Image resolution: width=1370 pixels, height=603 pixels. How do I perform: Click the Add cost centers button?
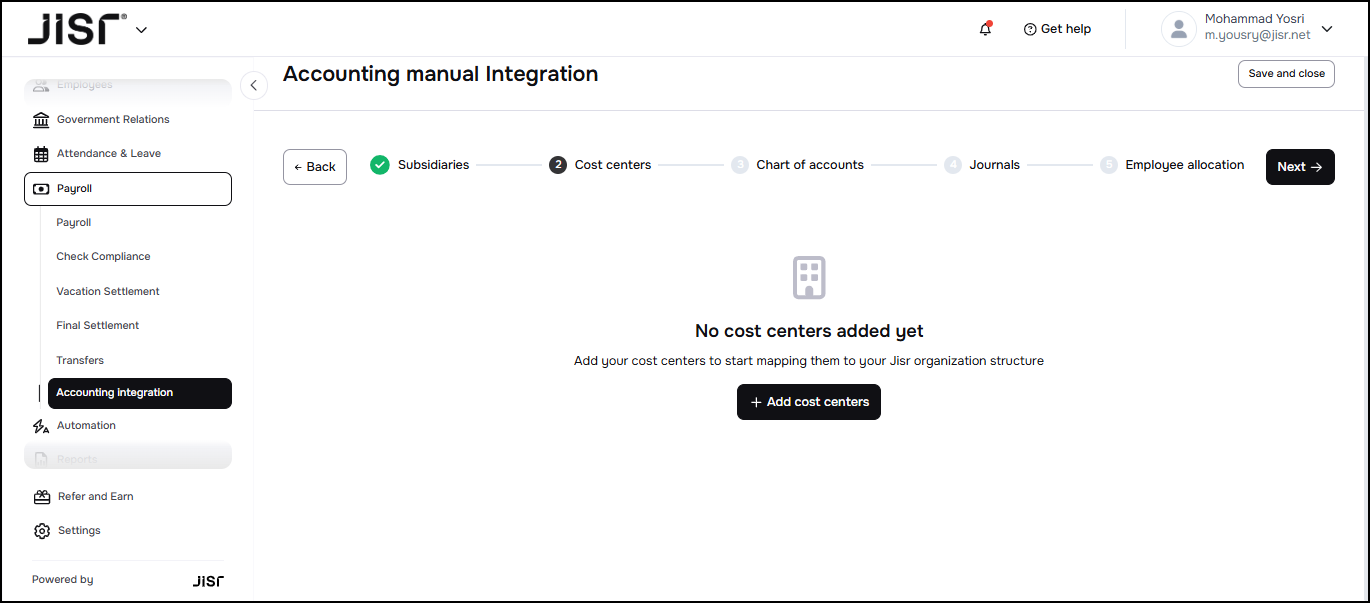[x=808, y=402]
